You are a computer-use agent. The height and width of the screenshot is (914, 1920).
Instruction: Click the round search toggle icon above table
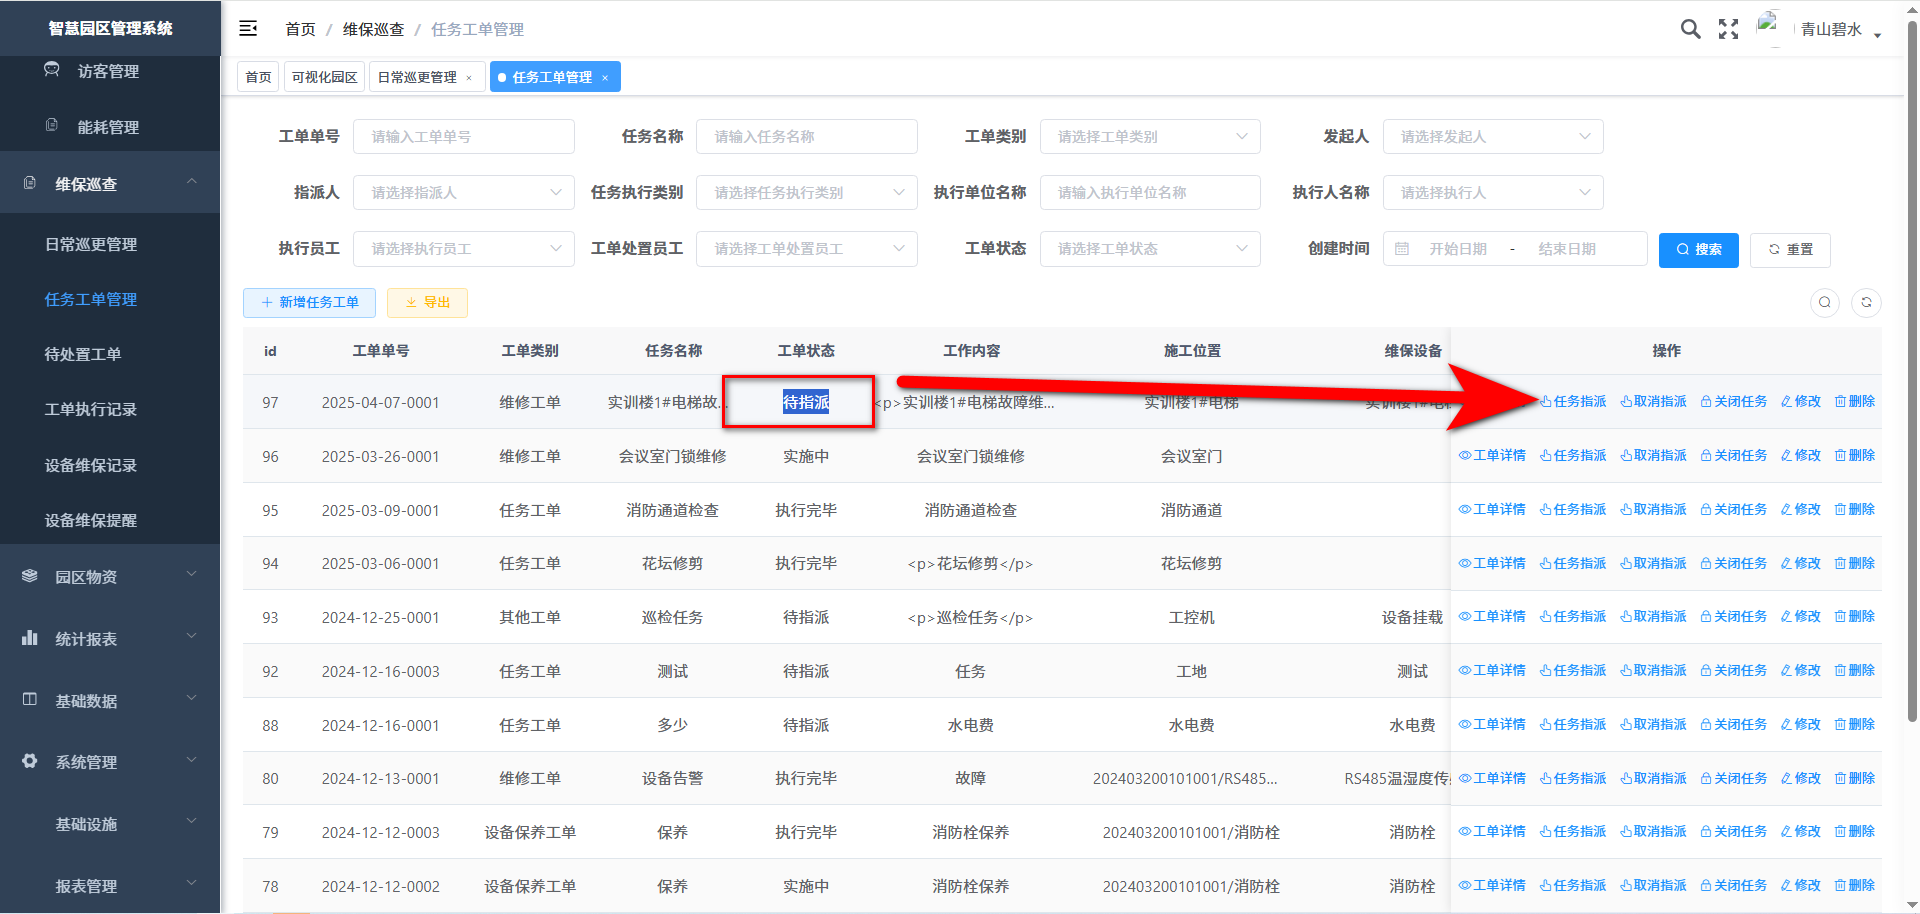pyautogui.click(x=1825, y=303)
